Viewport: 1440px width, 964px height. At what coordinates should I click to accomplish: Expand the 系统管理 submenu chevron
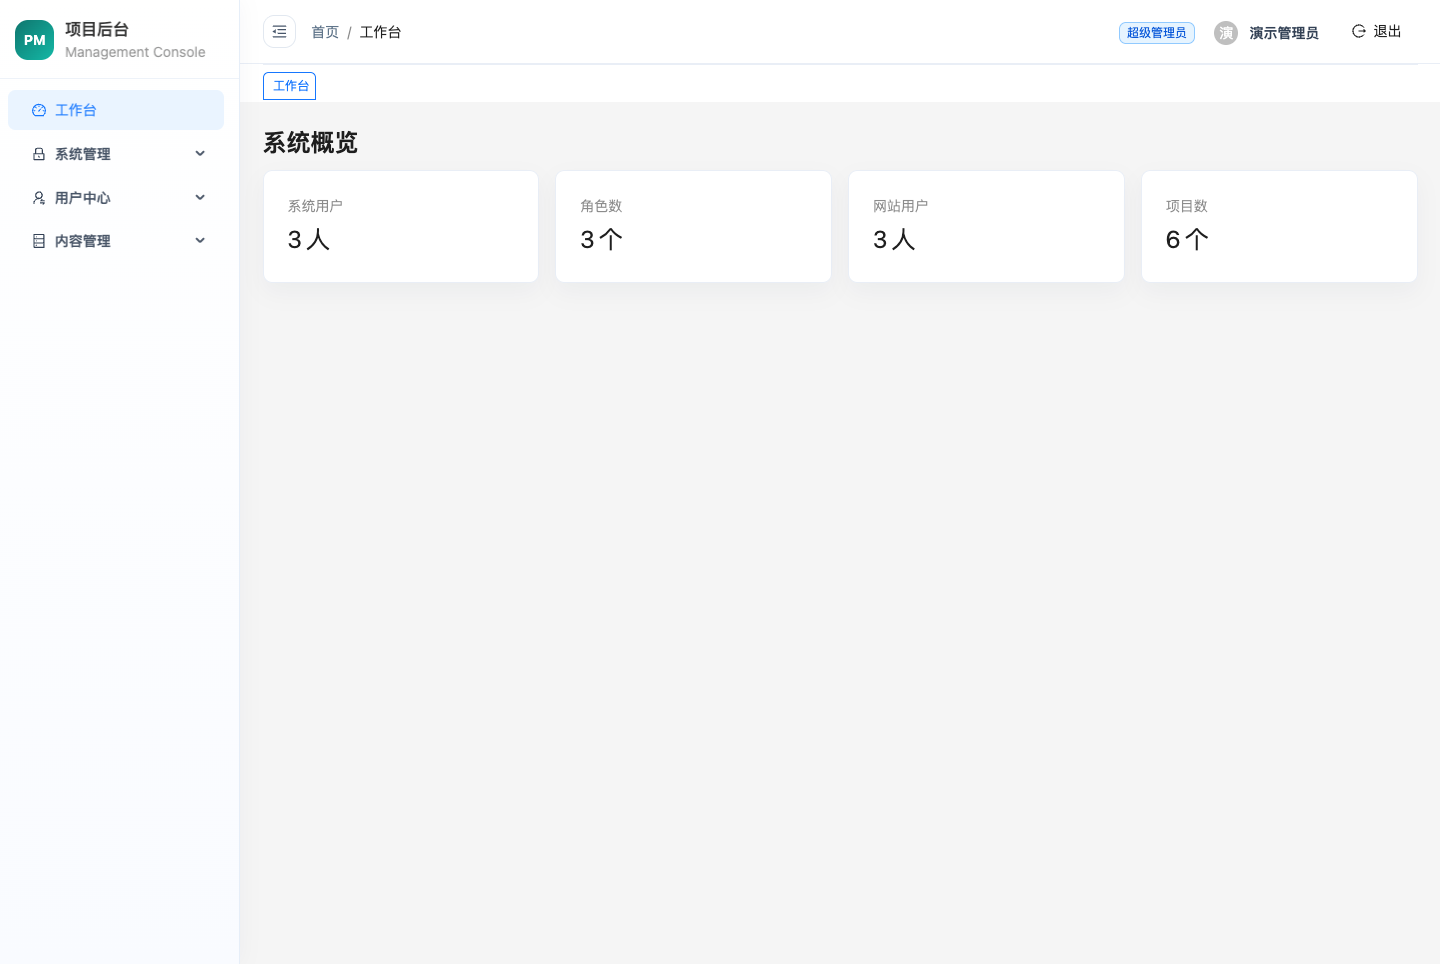[200, 154]
